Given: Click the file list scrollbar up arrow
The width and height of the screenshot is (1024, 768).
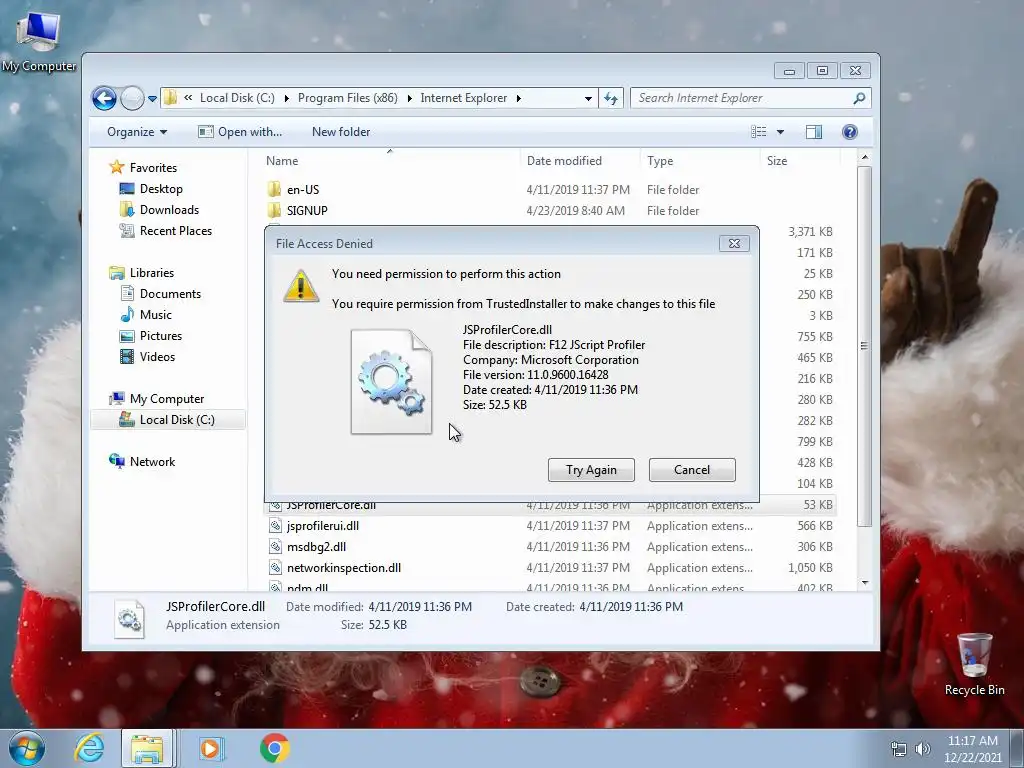Looking at the screenshot, I should click(865, 157).
